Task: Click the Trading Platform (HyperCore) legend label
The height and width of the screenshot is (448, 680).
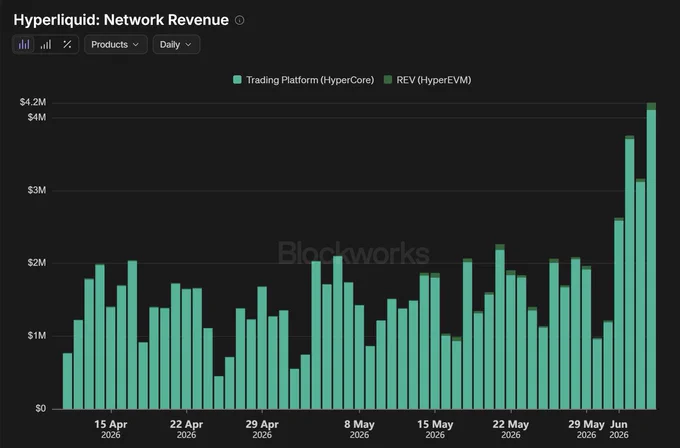Action: tap(310, 80)
